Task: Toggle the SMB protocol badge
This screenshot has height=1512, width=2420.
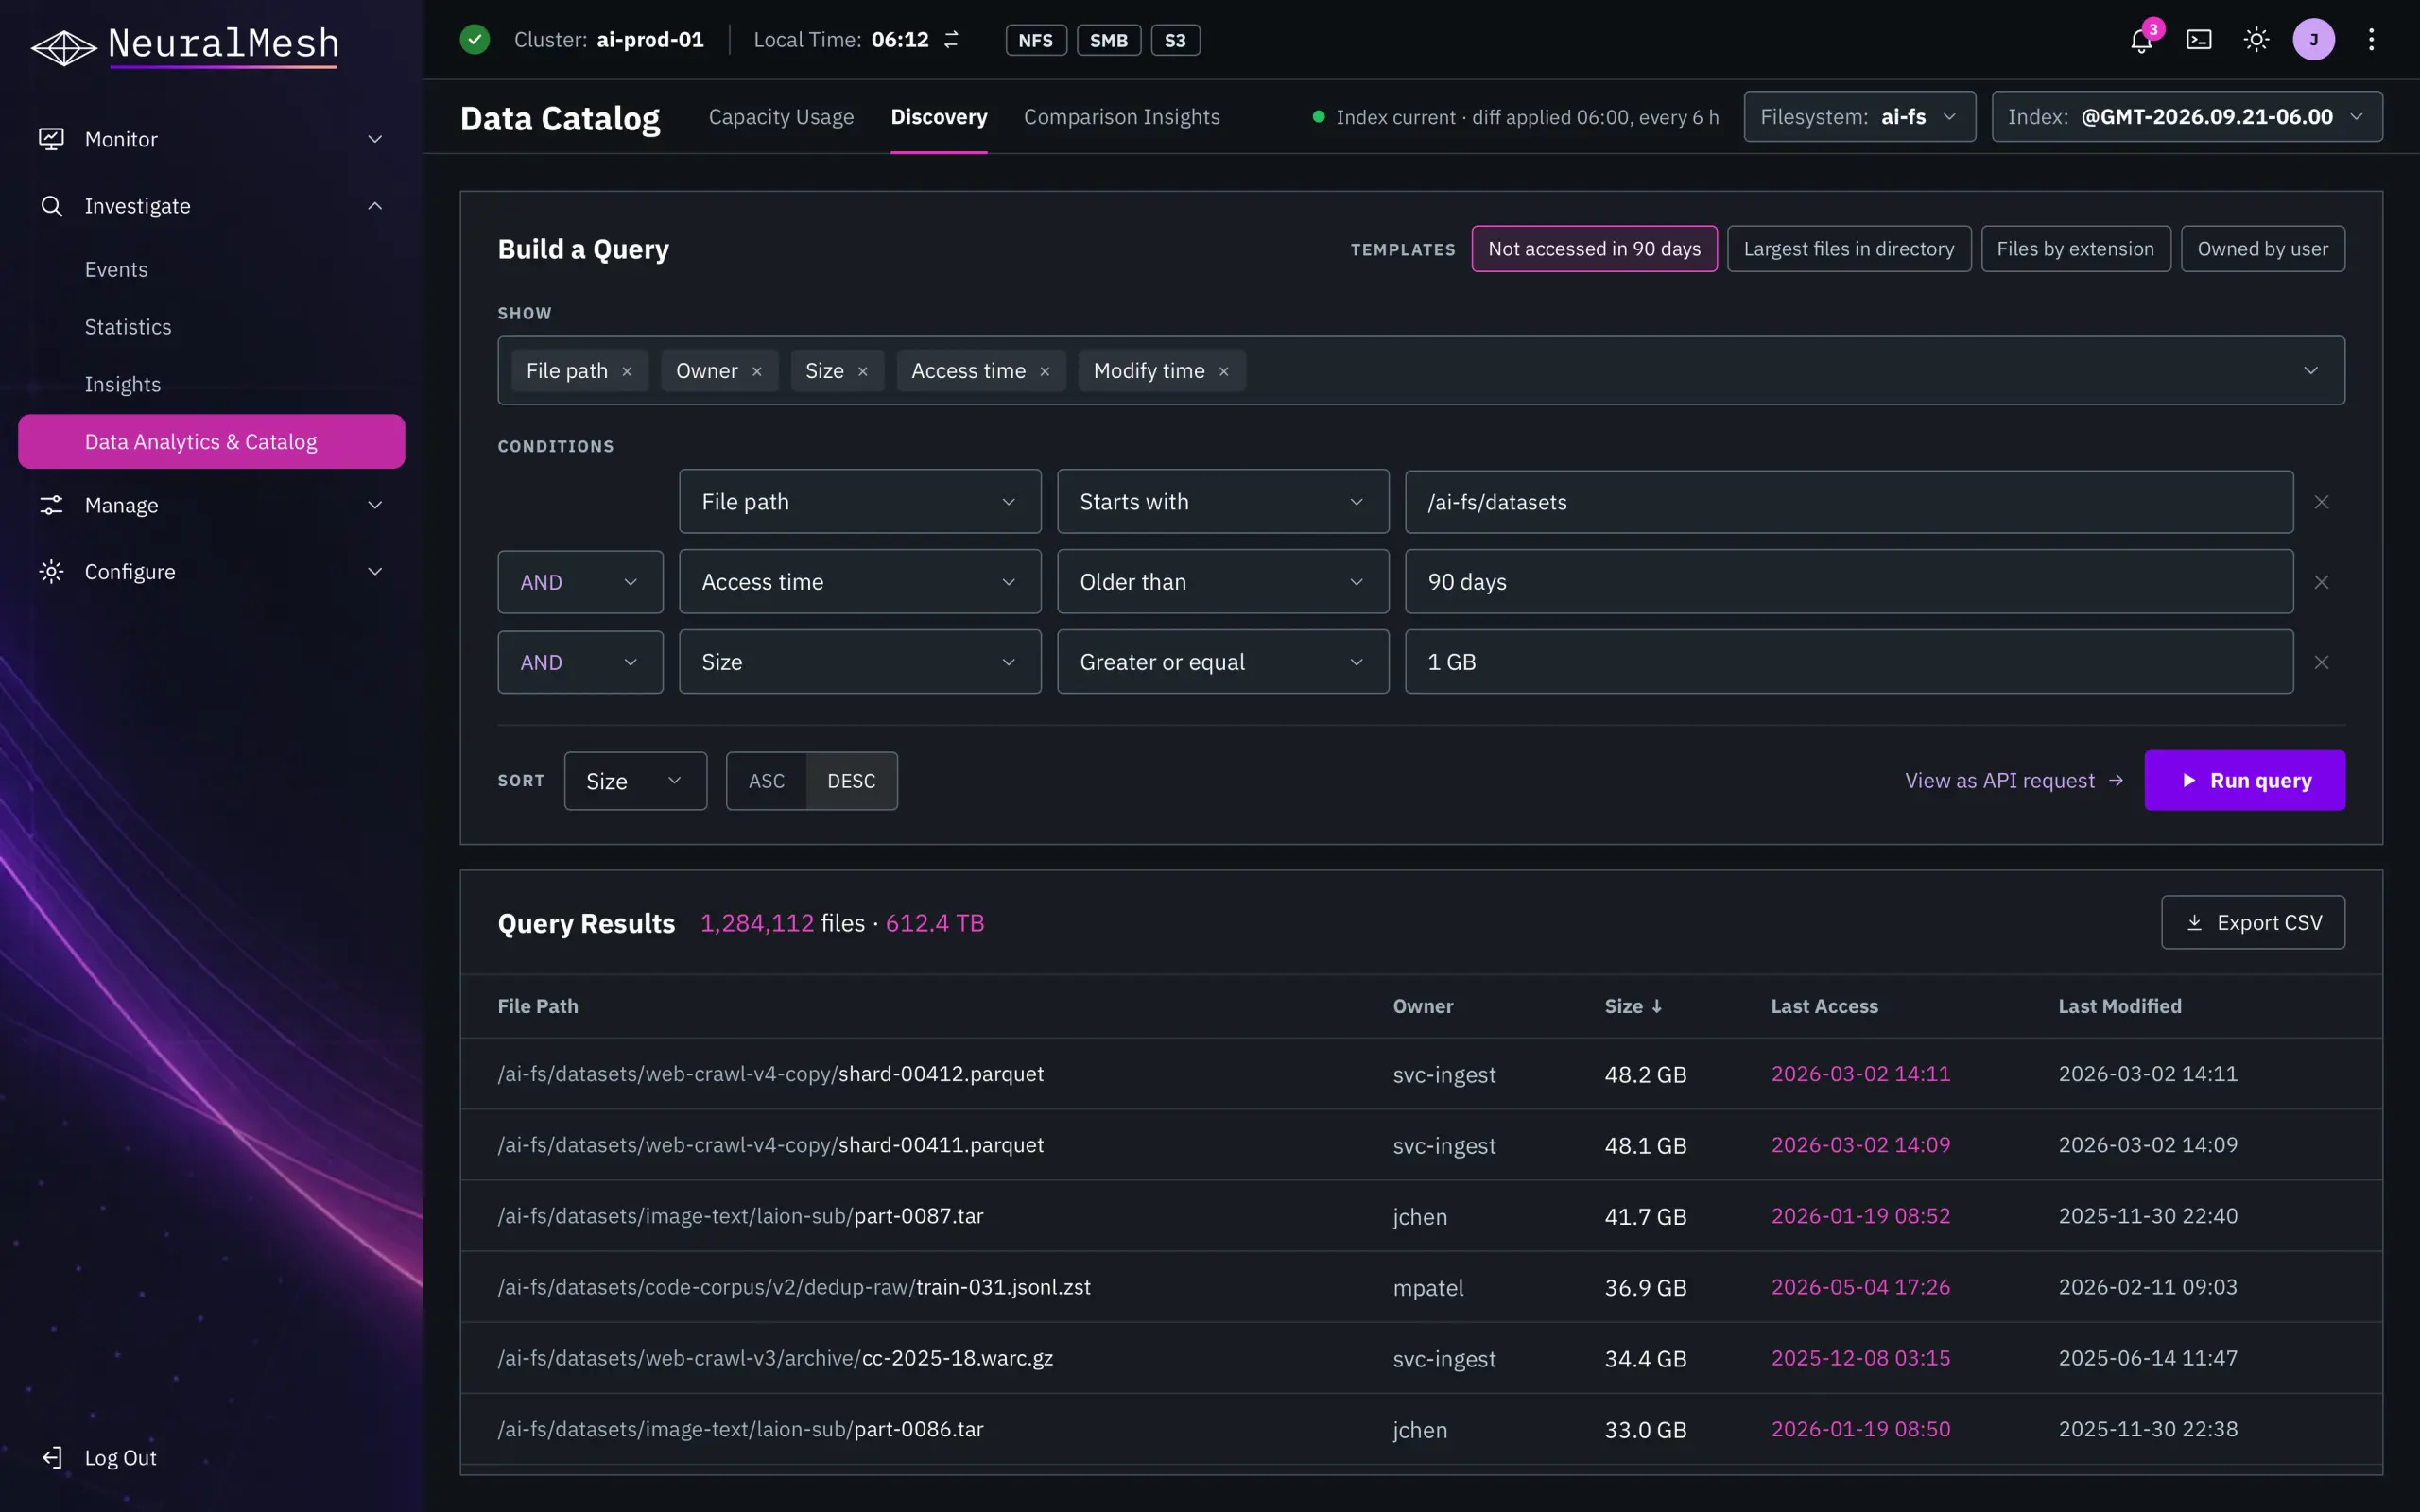Action: pos(1108,40)
